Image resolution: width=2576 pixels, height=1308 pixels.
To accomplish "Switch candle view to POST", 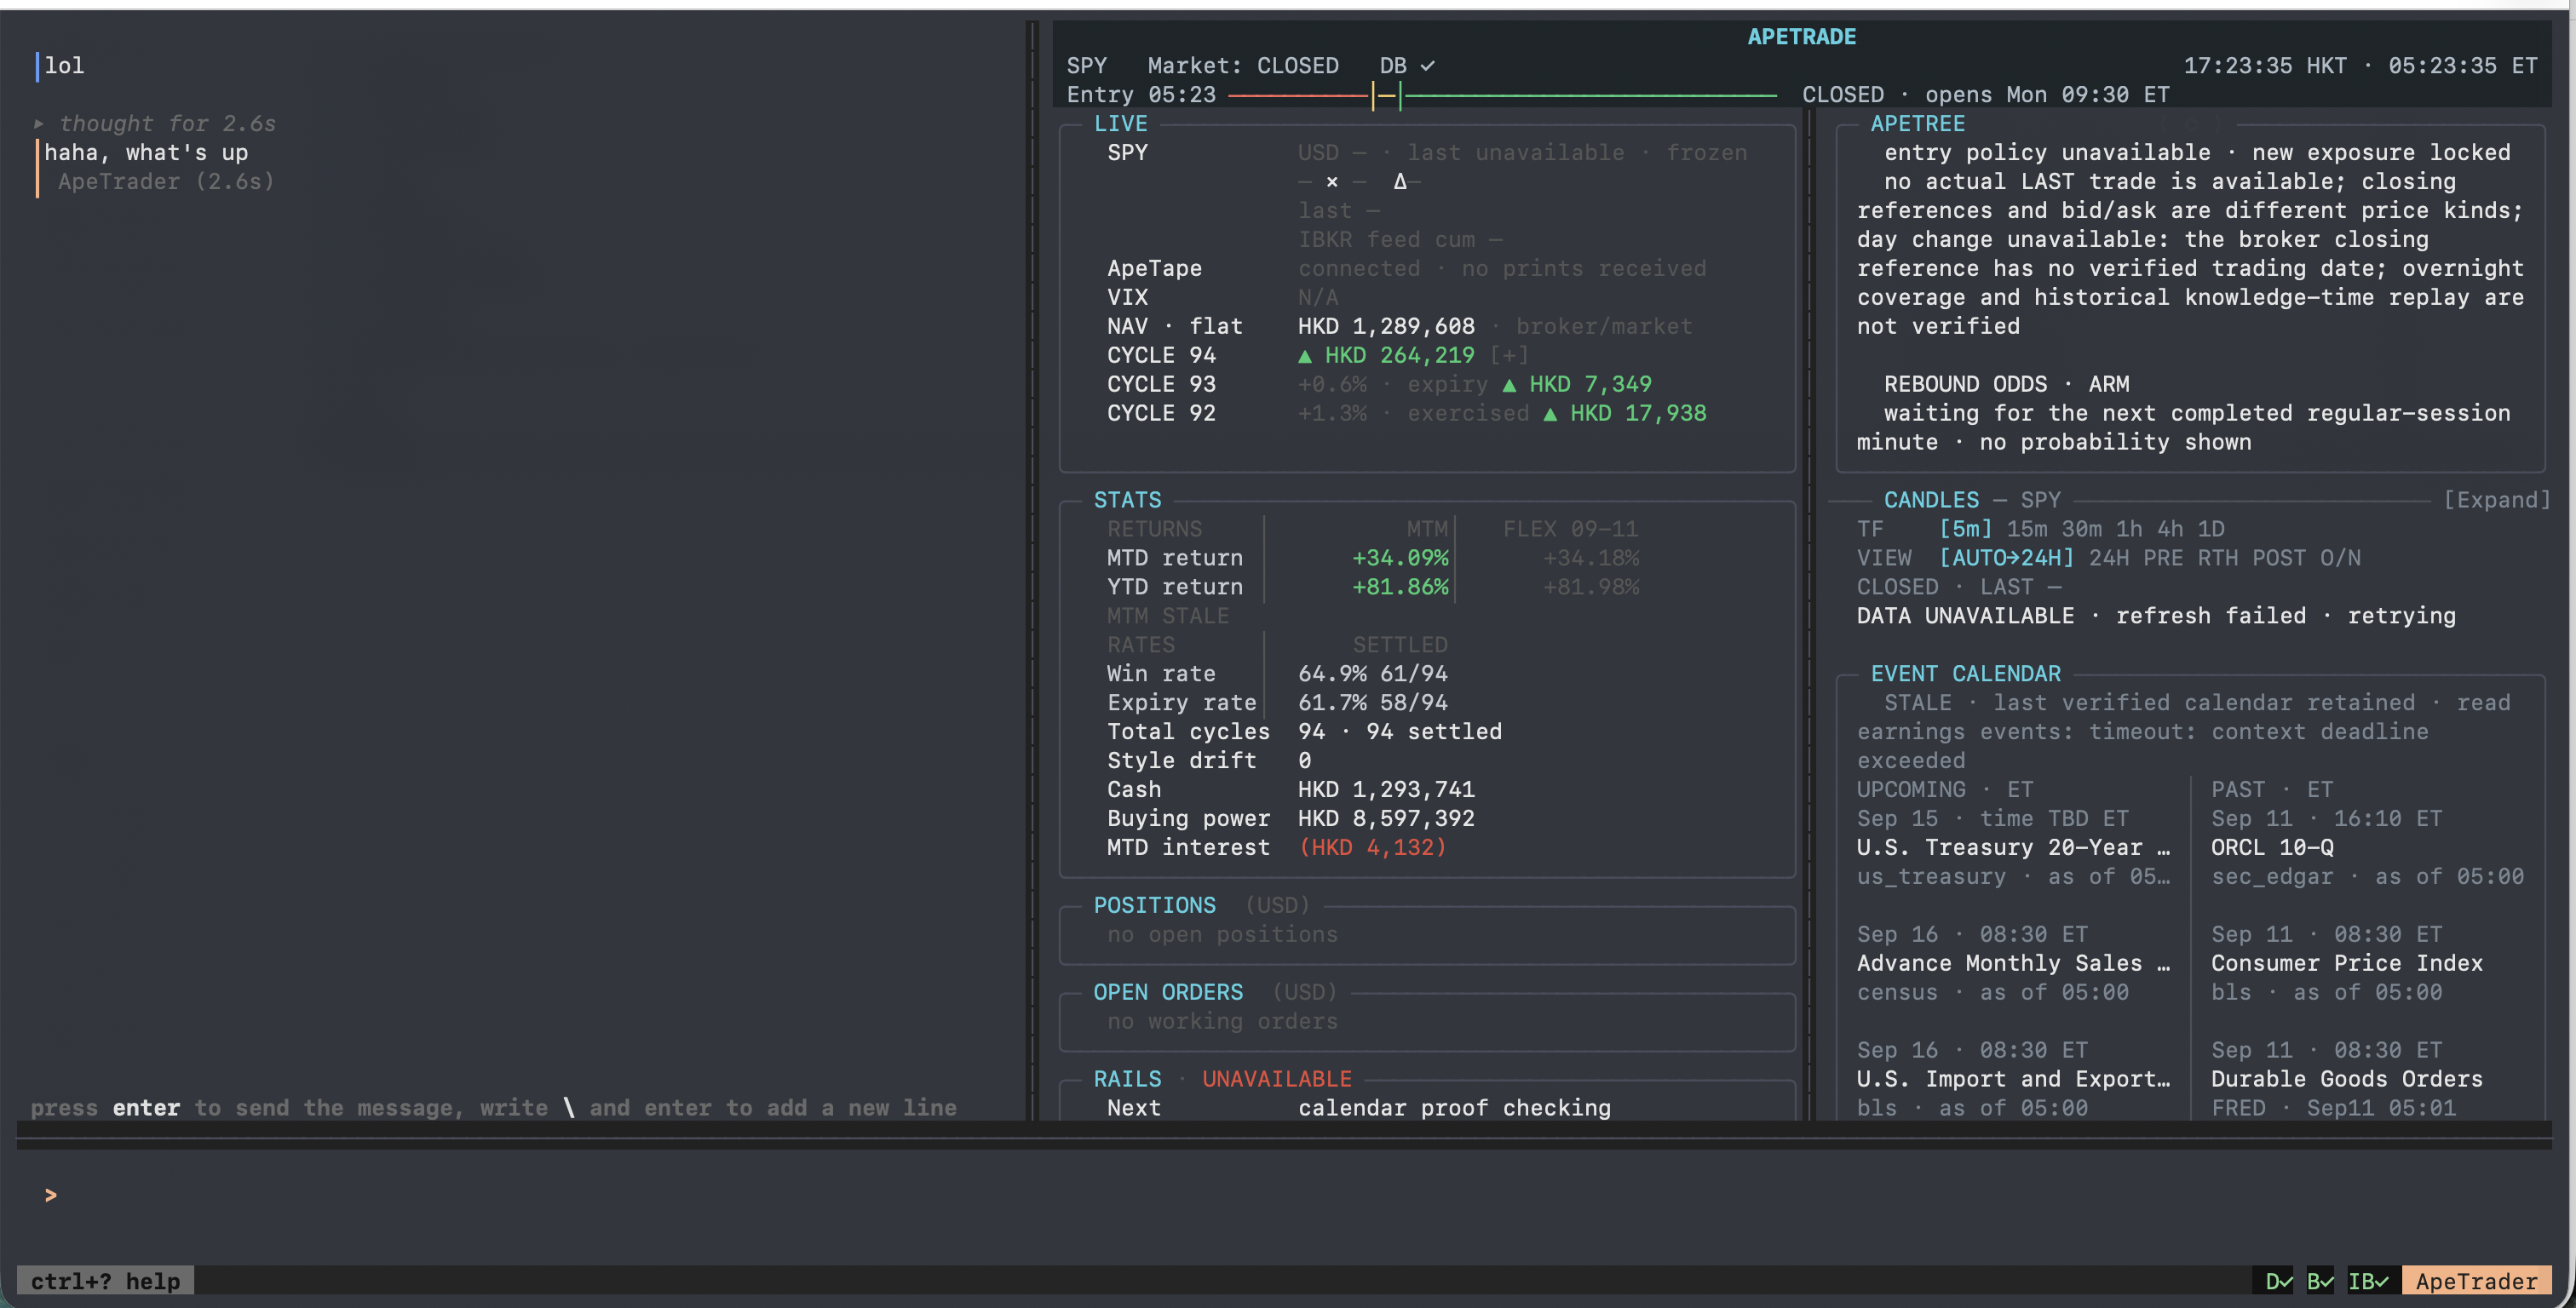I will click(2279, 558).
